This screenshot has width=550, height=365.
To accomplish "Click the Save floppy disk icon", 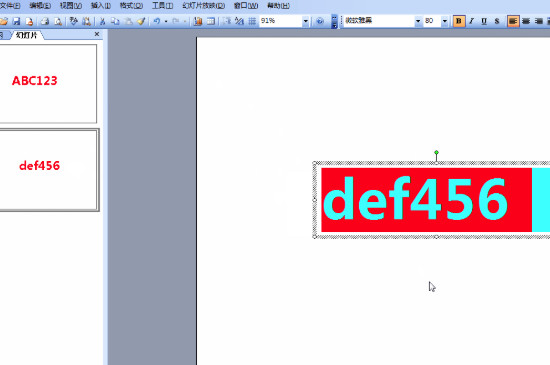I will tap(16, 21).
